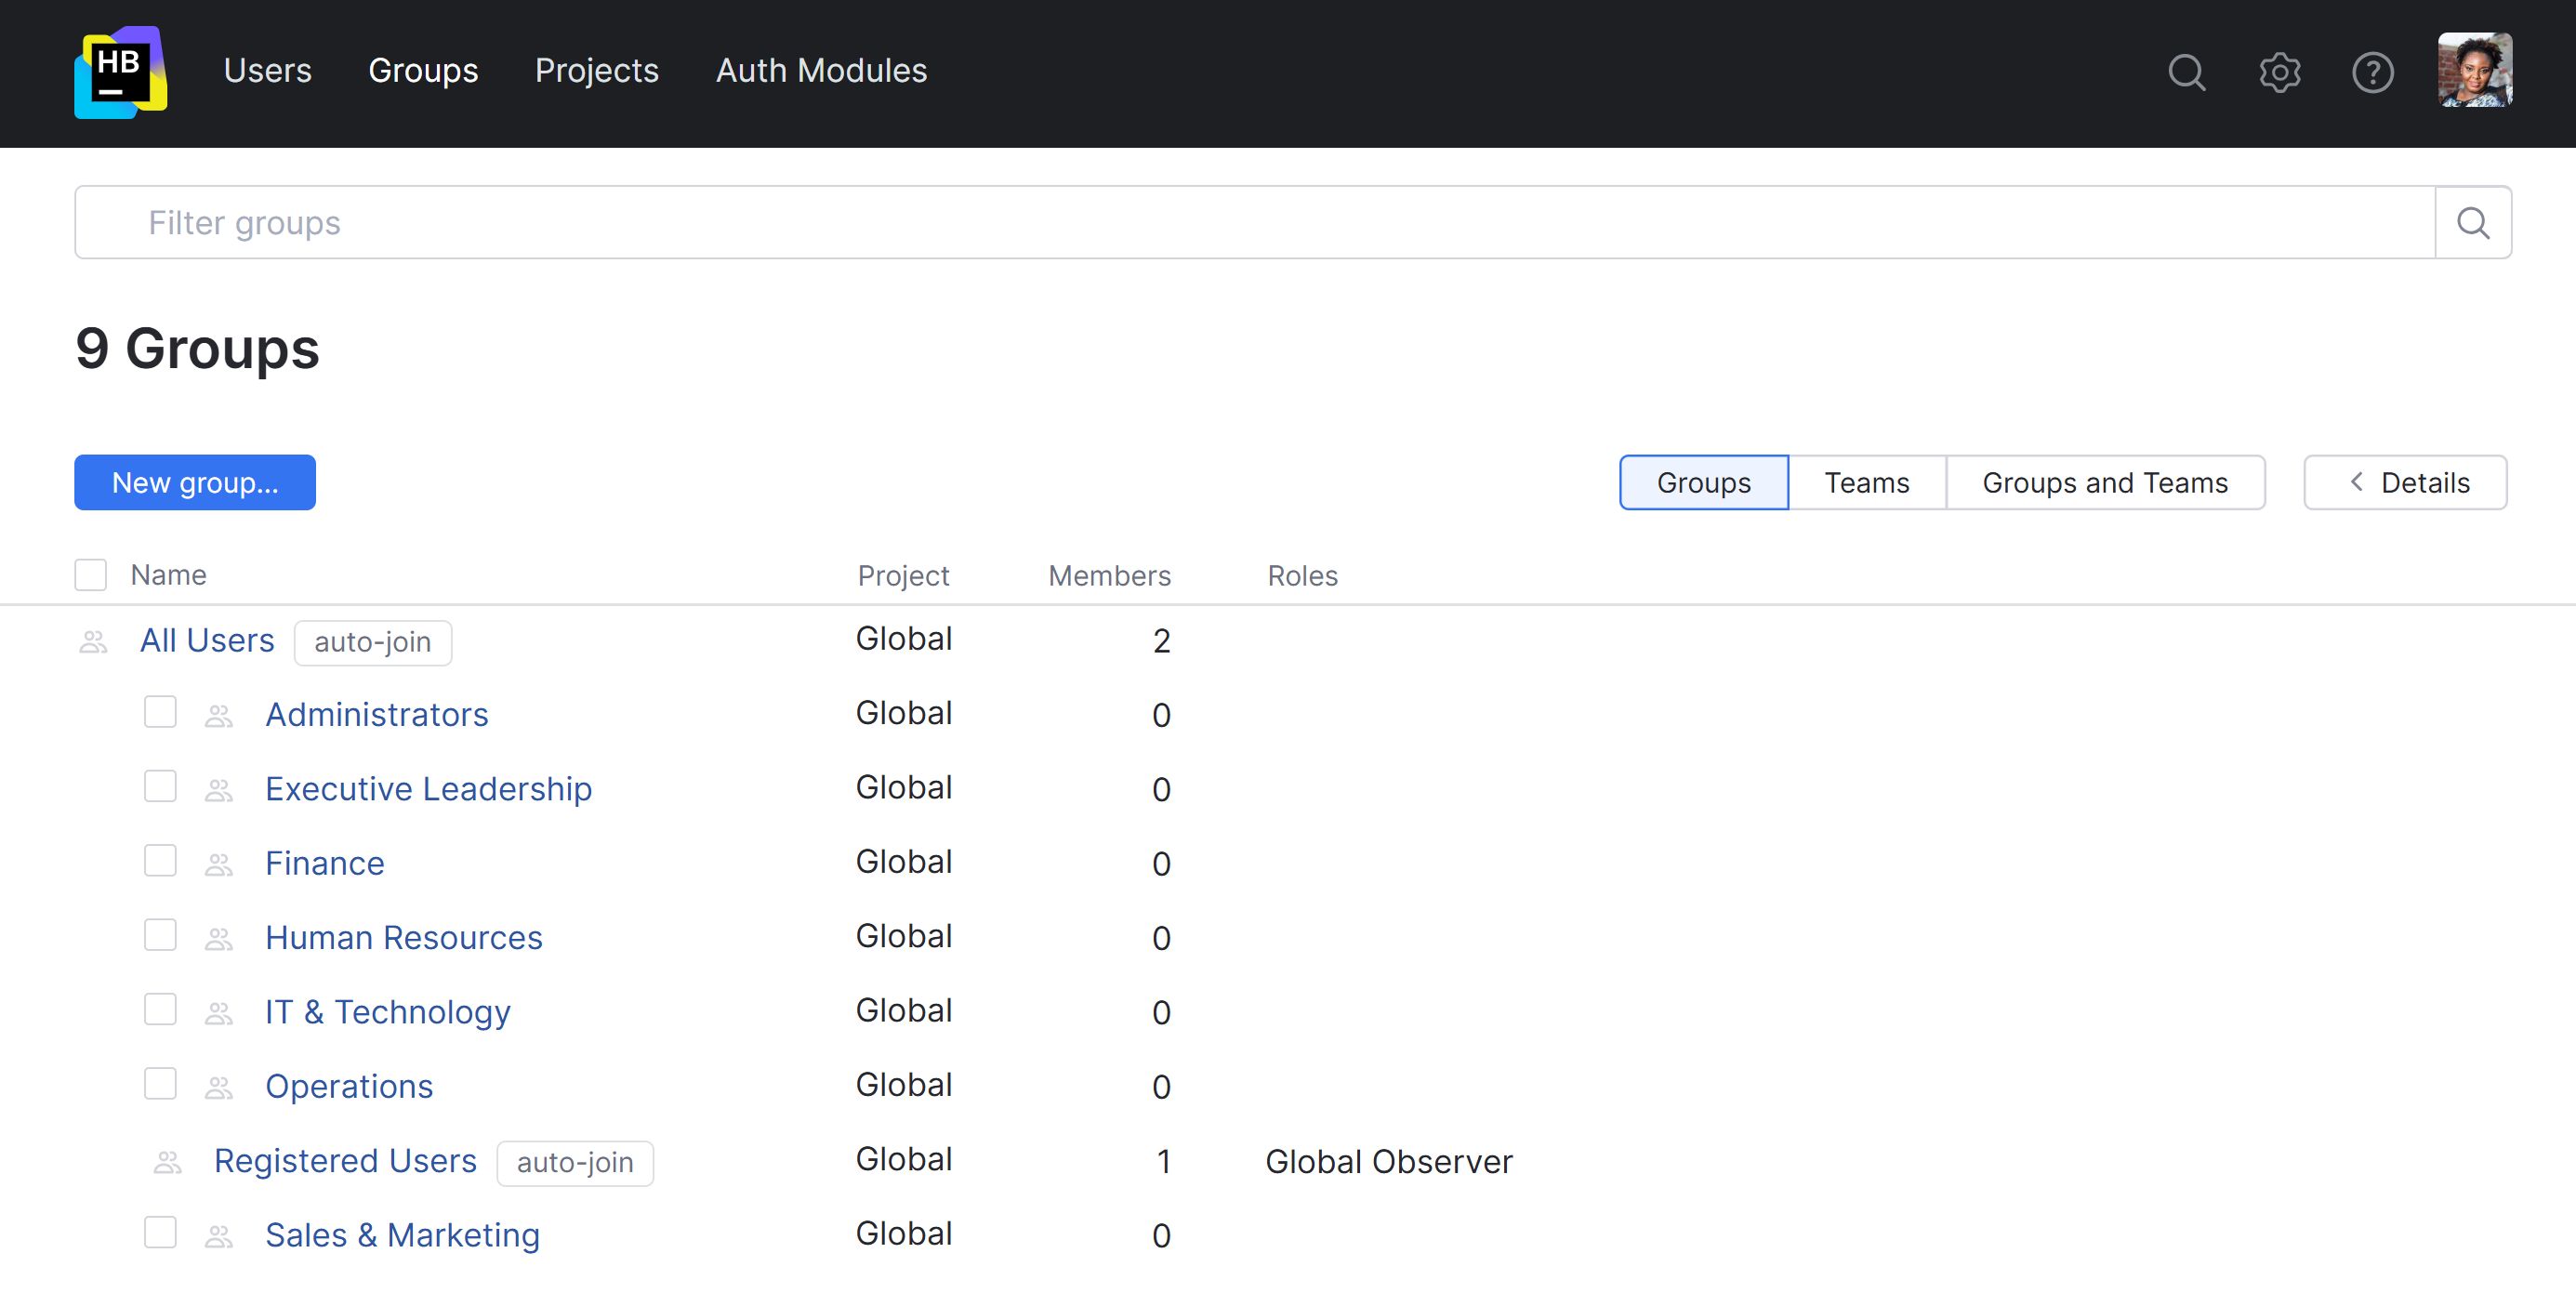Switch to the Teams view tab

(1866, 483)
